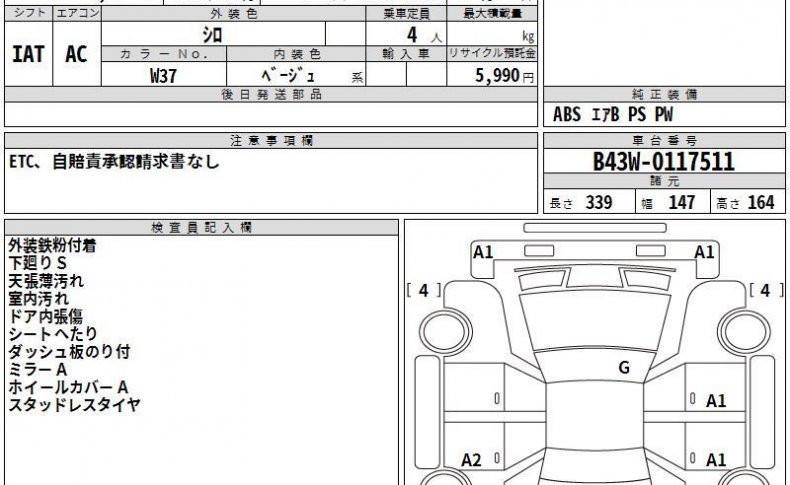This screenshot has height=485, width=790.
Task: Click the 注意事項欄 header
Action: 271,141
